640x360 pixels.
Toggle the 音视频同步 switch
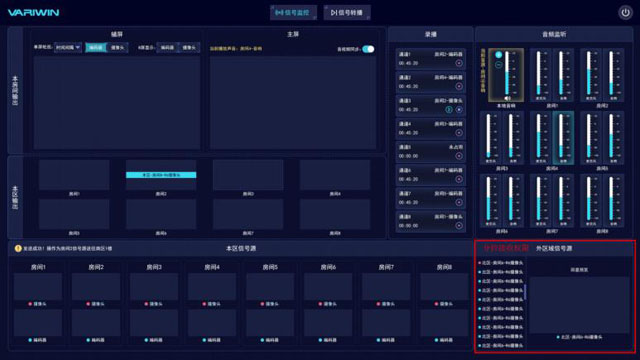[368, 49]
